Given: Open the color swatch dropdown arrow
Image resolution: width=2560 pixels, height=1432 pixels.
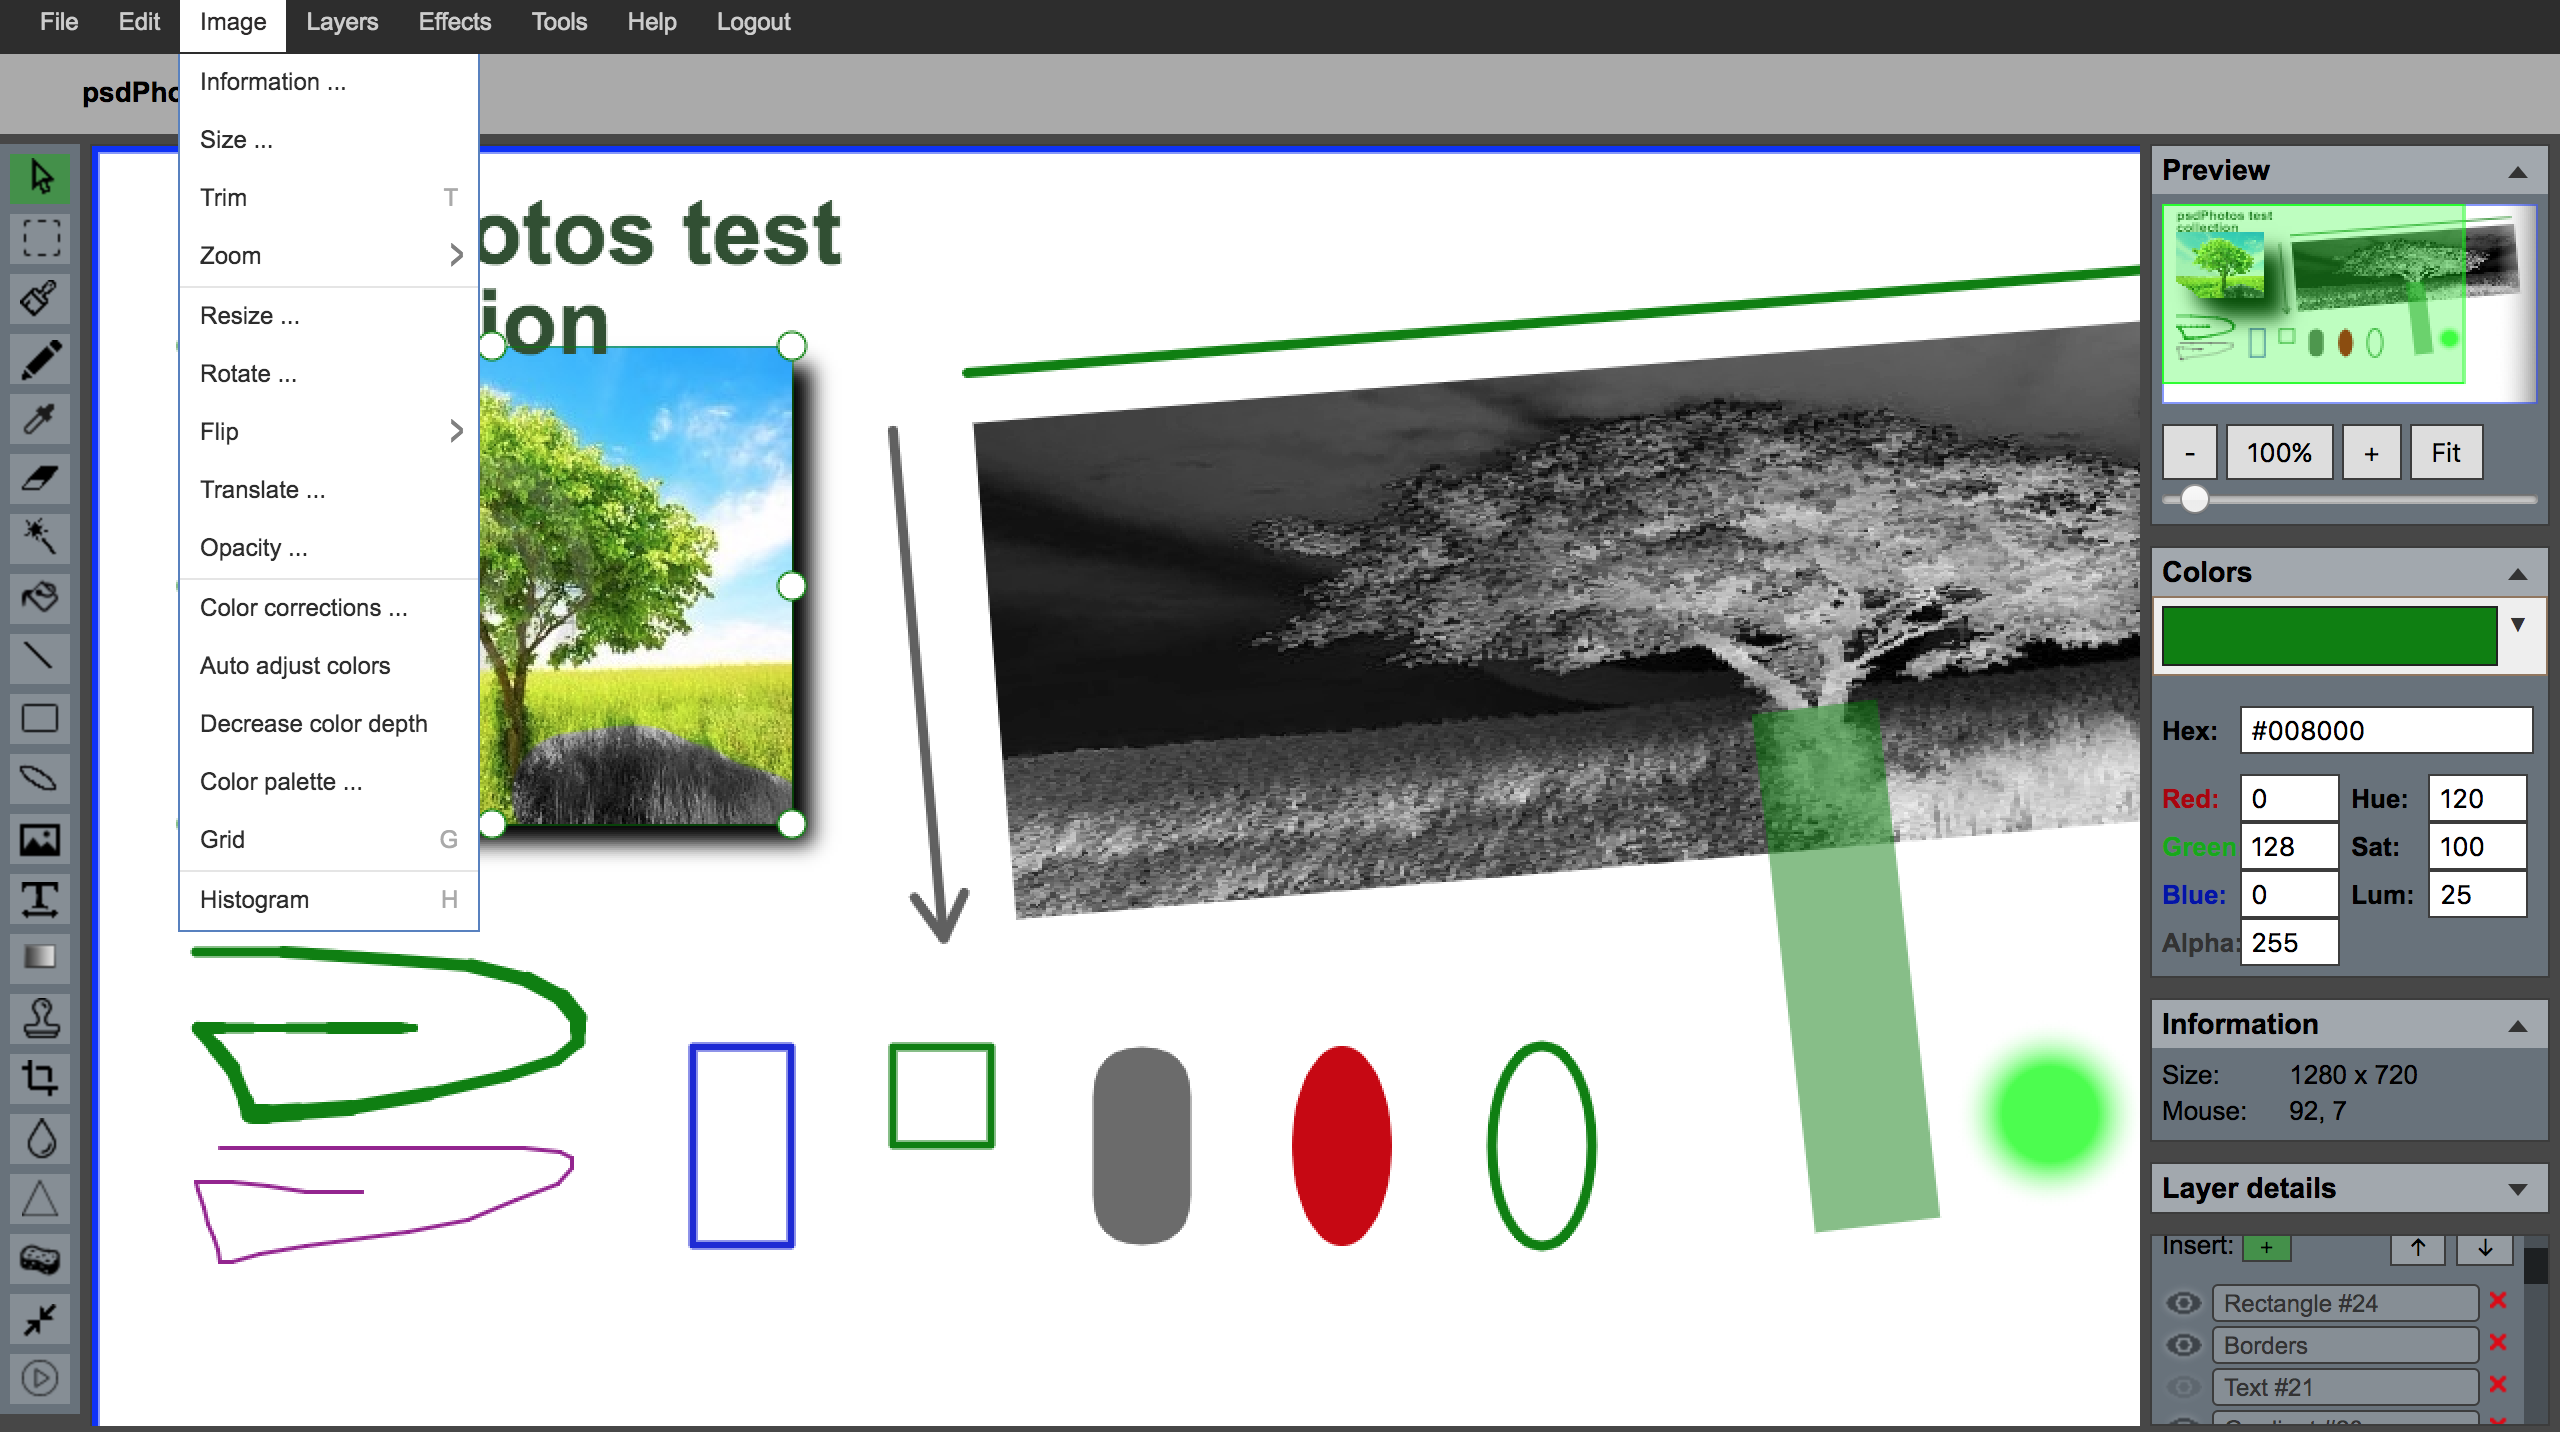Looking at the screenshot, I should tap(2518, 625).
